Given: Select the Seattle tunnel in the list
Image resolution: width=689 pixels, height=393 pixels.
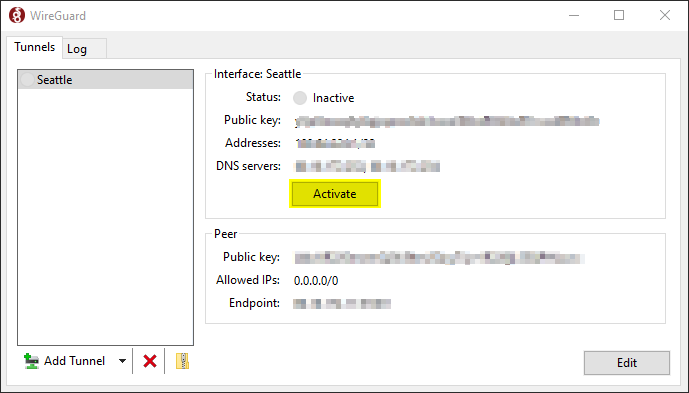Looking at the screenshot, I should click(x=105, y=80).
